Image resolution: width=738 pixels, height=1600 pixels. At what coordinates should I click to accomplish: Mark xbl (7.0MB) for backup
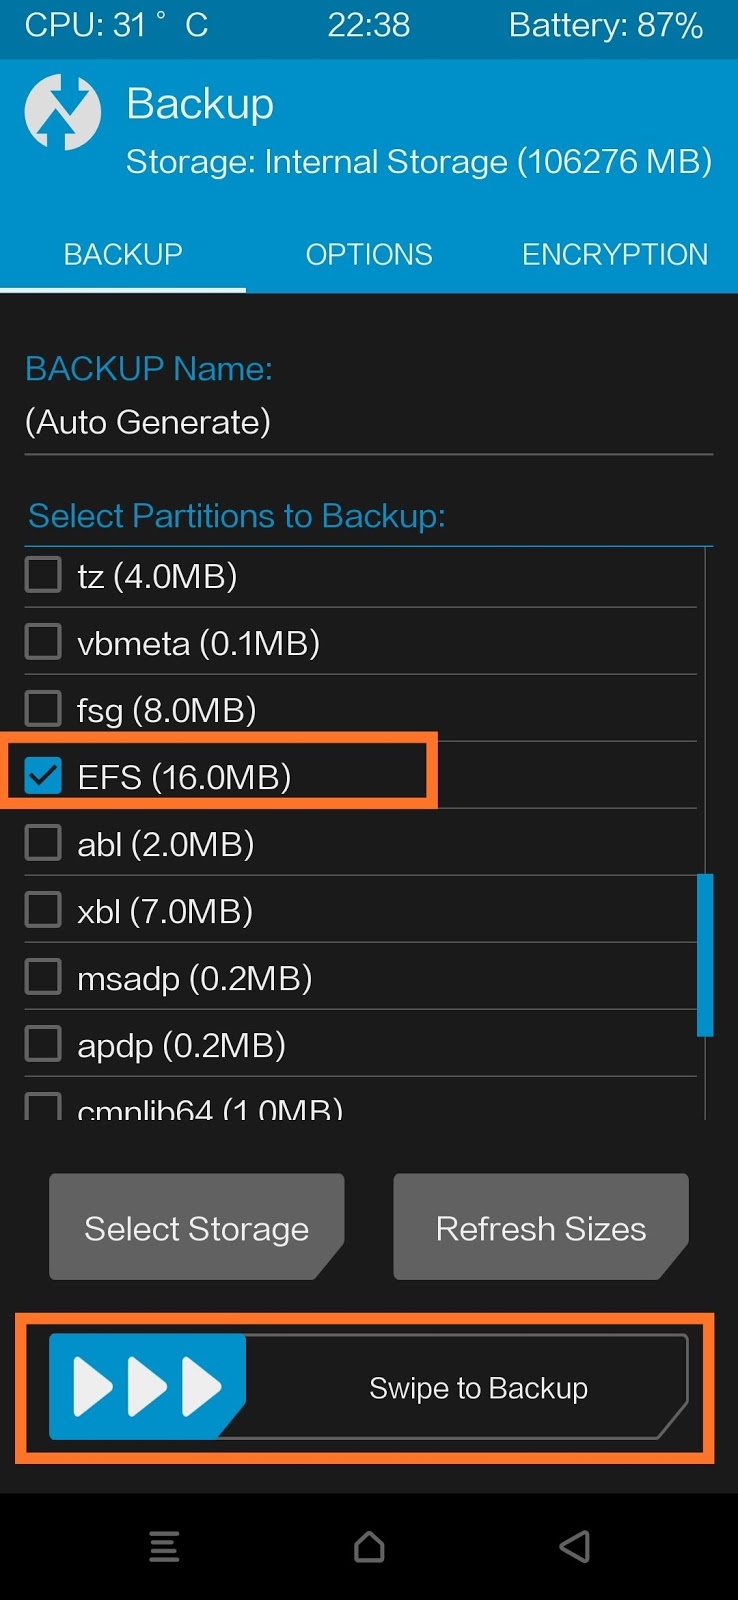43,910
